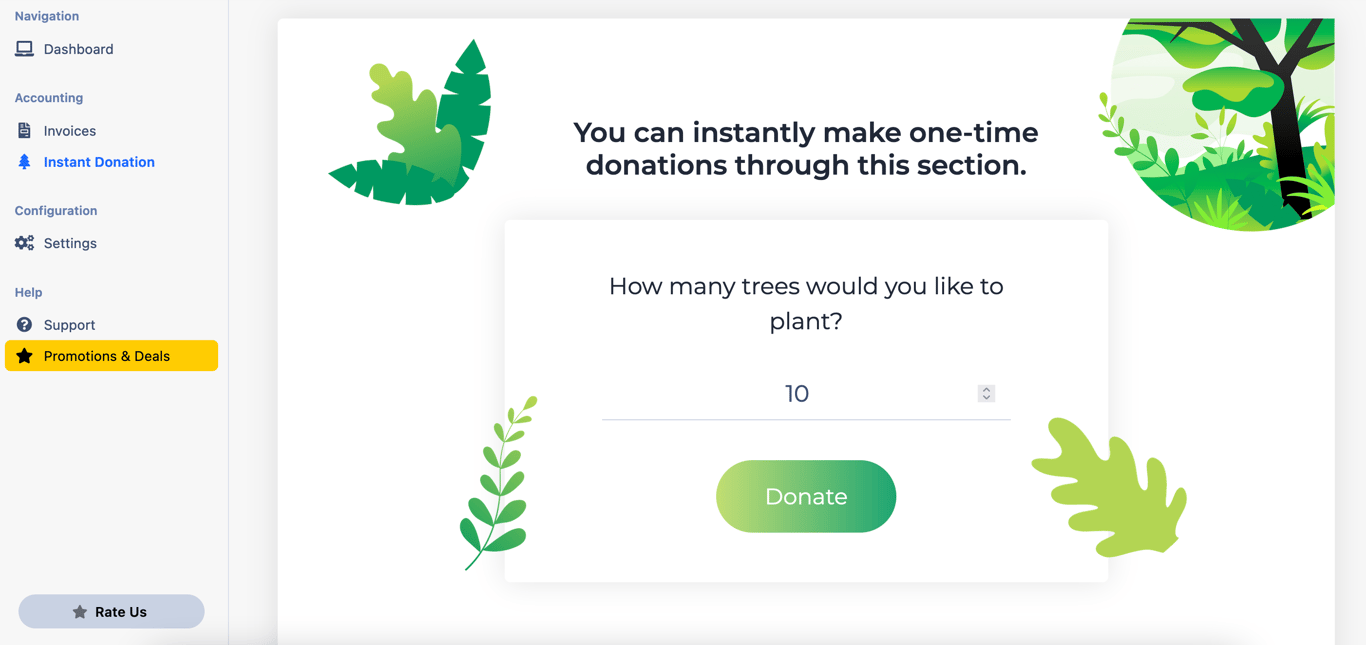Open the Dashboard page

[78, 49]
